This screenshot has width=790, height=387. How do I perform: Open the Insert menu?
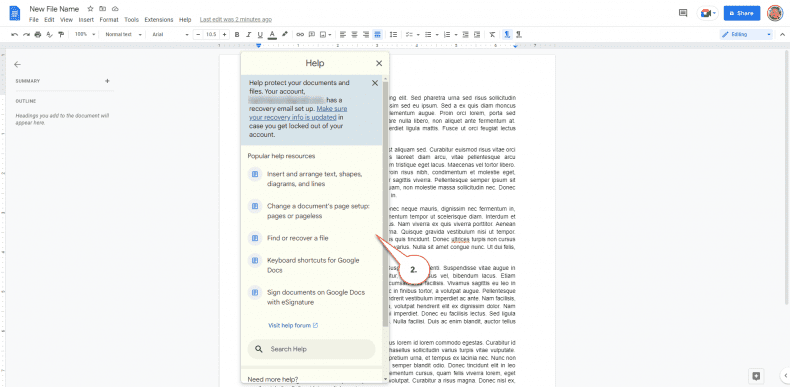click(86, 20)
